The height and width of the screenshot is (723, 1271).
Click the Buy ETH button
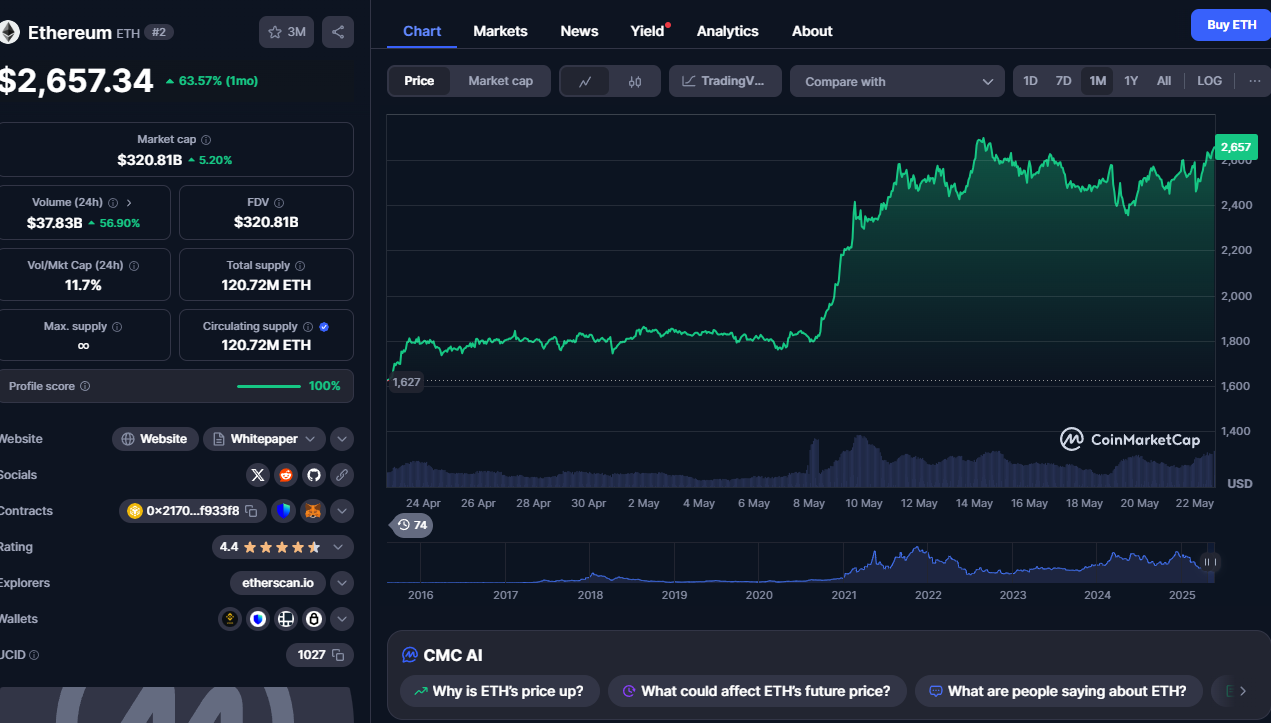pyautogui.click(x=1231, y=25)
